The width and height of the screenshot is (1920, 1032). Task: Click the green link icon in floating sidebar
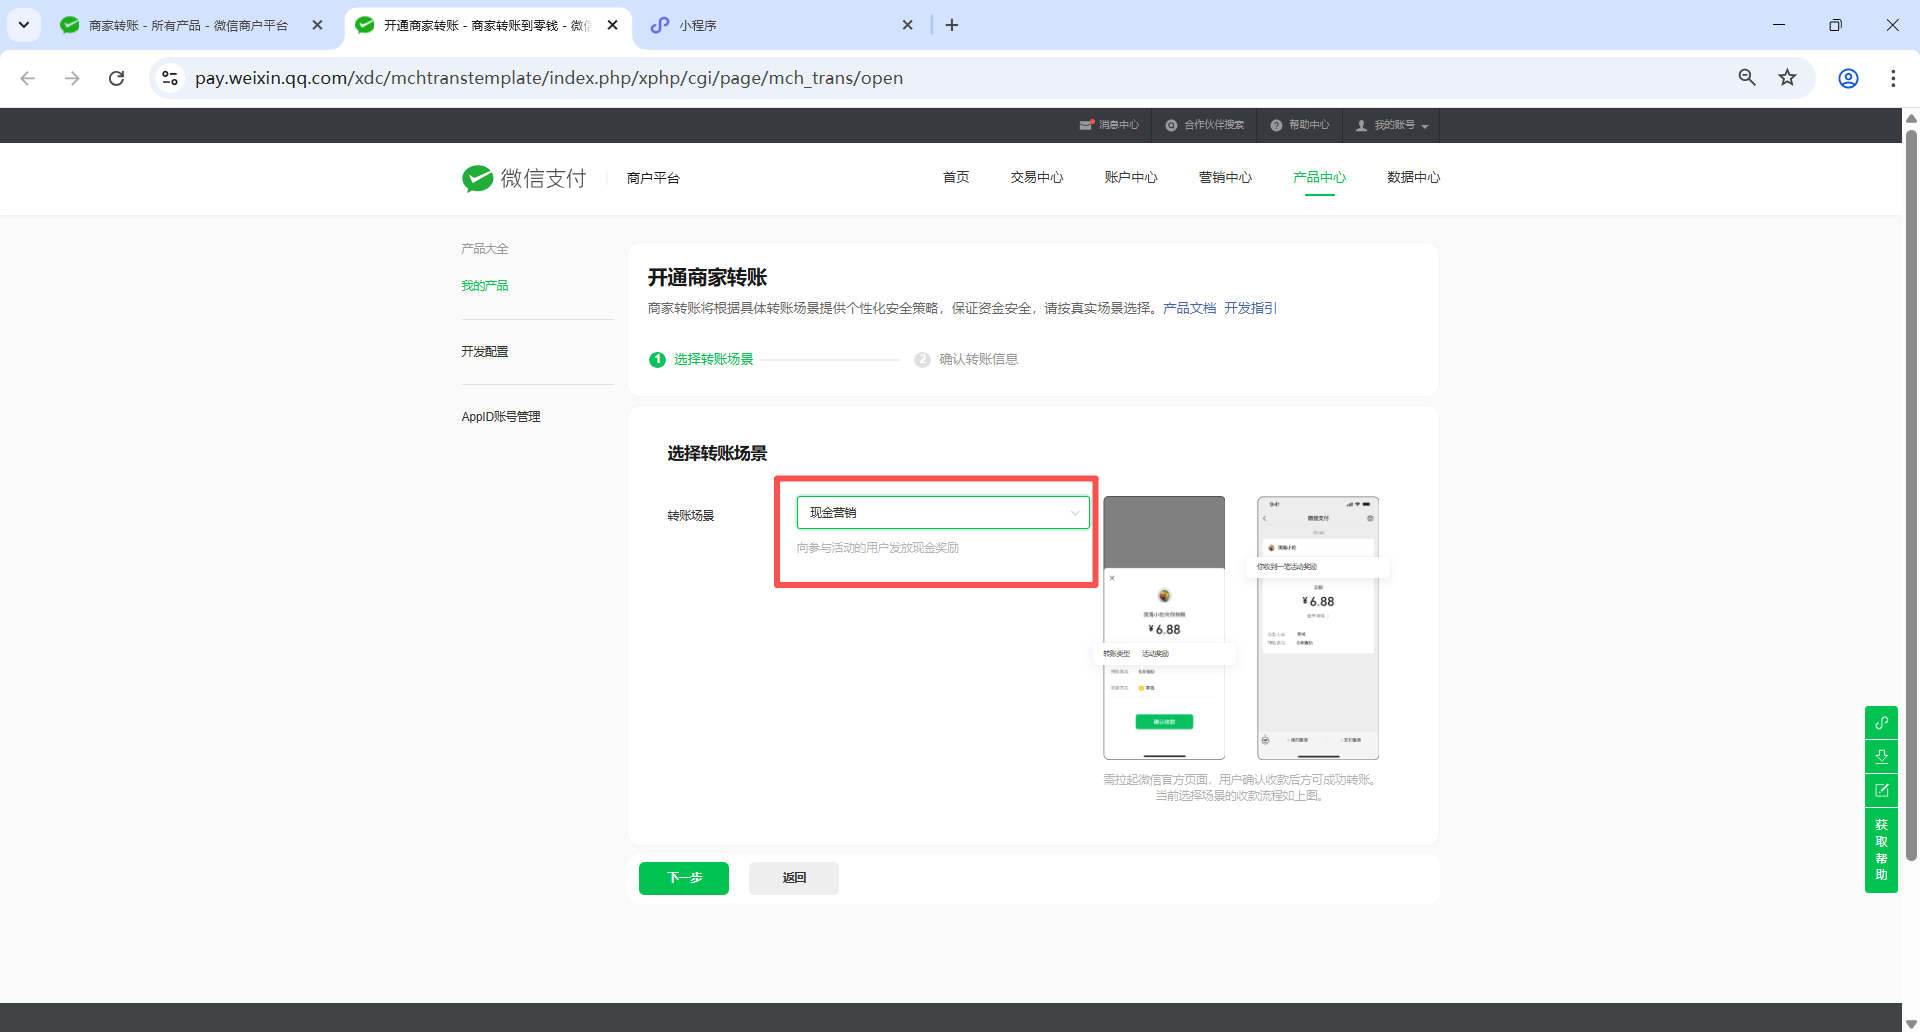(x=1881, y=722)
